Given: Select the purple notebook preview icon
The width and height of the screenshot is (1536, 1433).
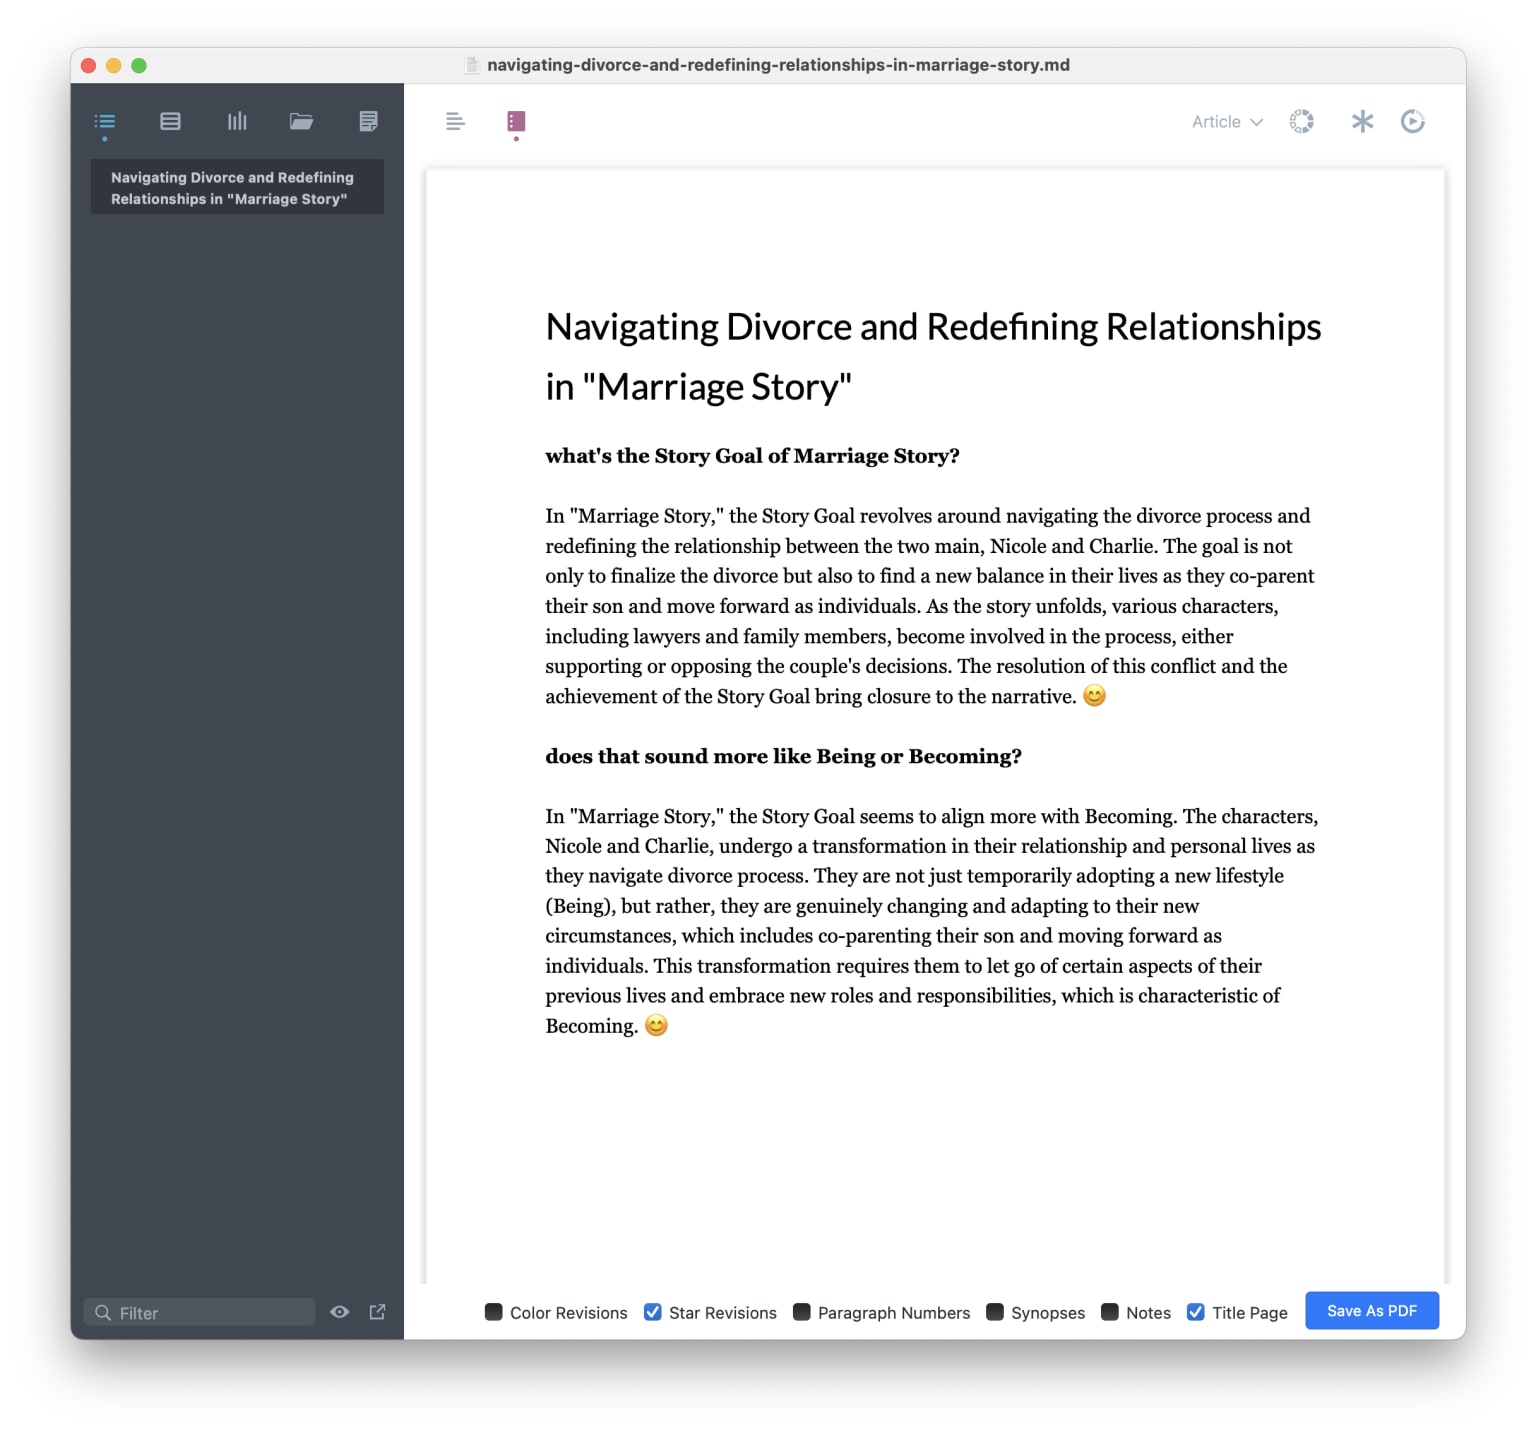Looking at the screenshot, I should coord(516,122).
